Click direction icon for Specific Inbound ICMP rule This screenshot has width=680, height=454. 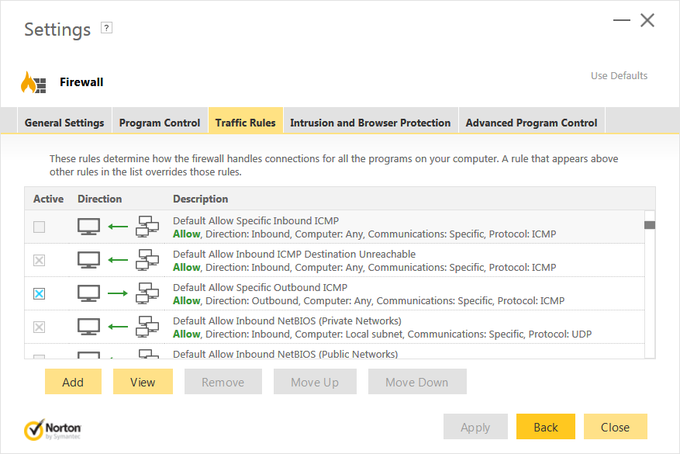pyautogui.click(x=118, y=227)
